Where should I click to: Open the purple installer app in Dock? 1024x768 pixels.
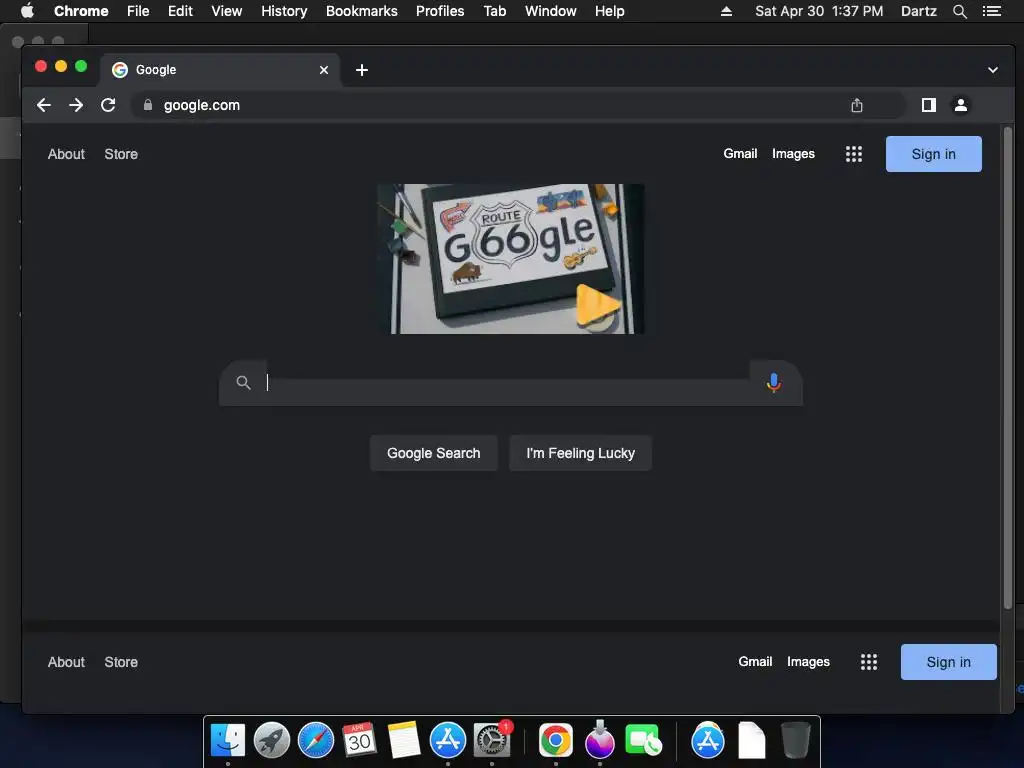pyautogui.click(x=600, y=739)
